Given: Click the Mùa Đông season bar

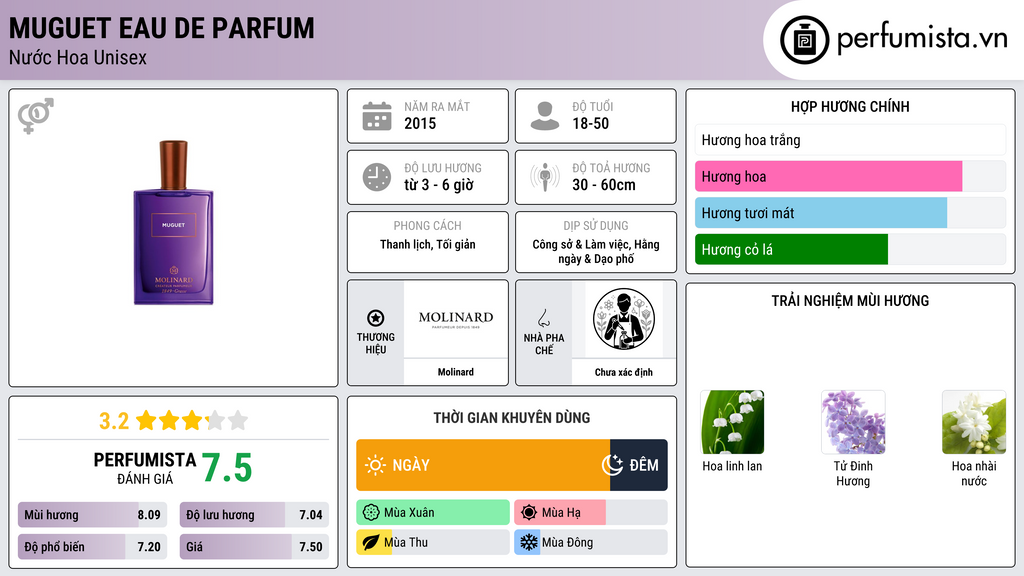Looking at the screenshot, I should click(591, 542).
